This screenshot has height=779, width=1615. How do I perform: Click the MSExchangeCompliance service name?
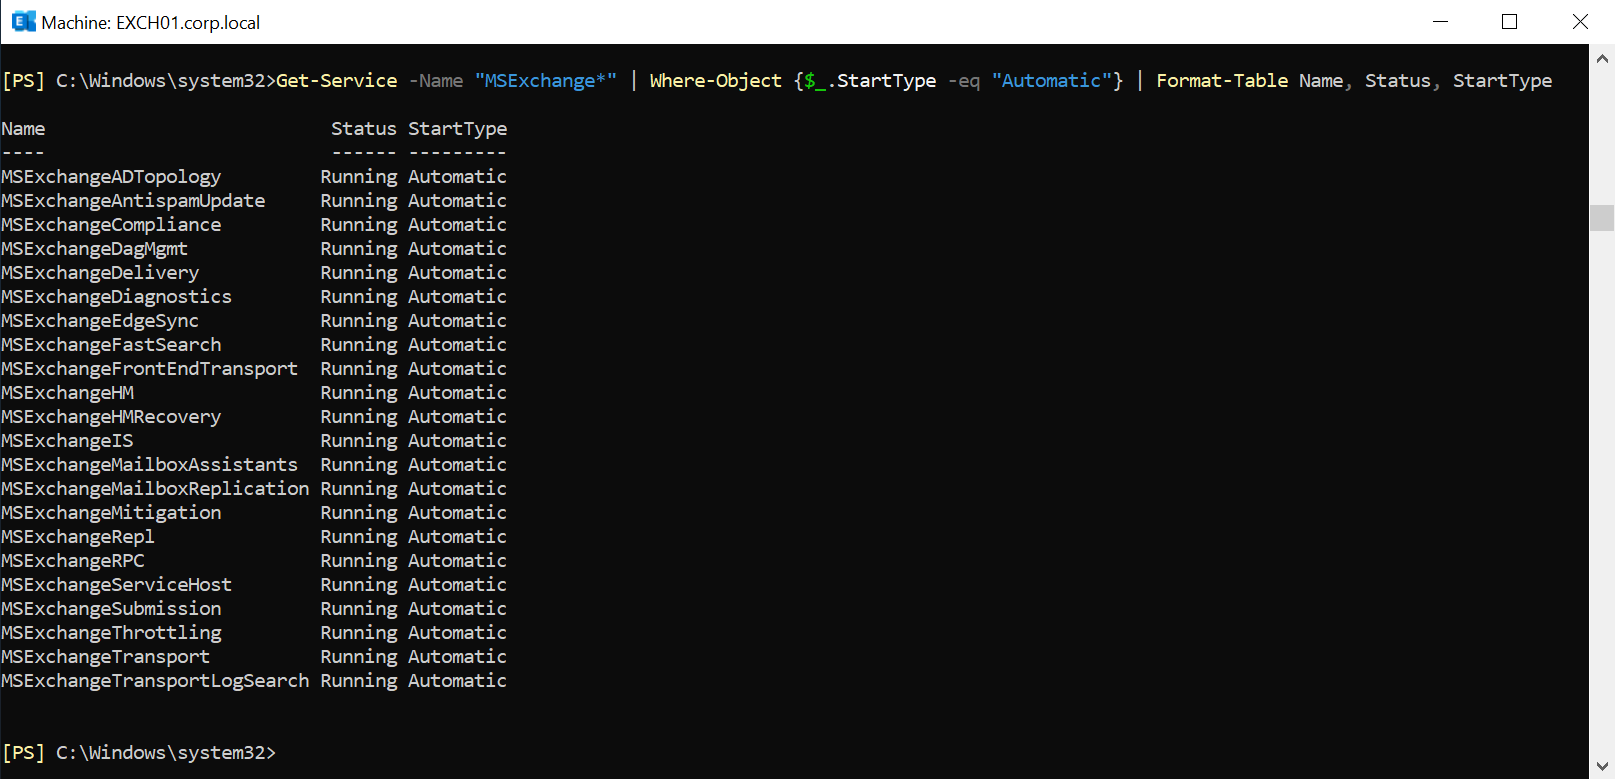coord(111,225)
